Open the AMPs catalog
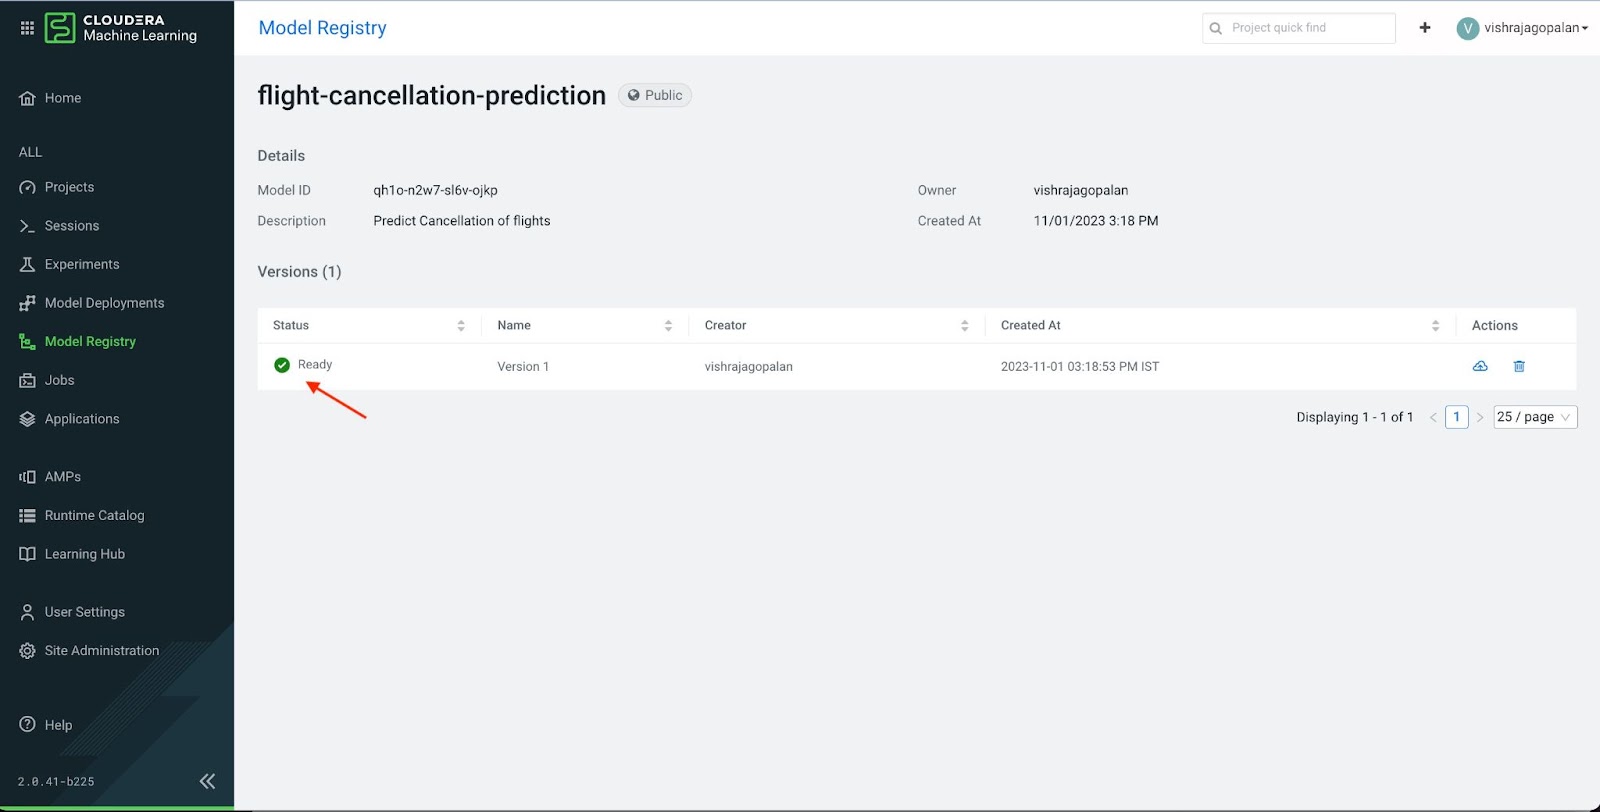 click(x=63, y=476)
